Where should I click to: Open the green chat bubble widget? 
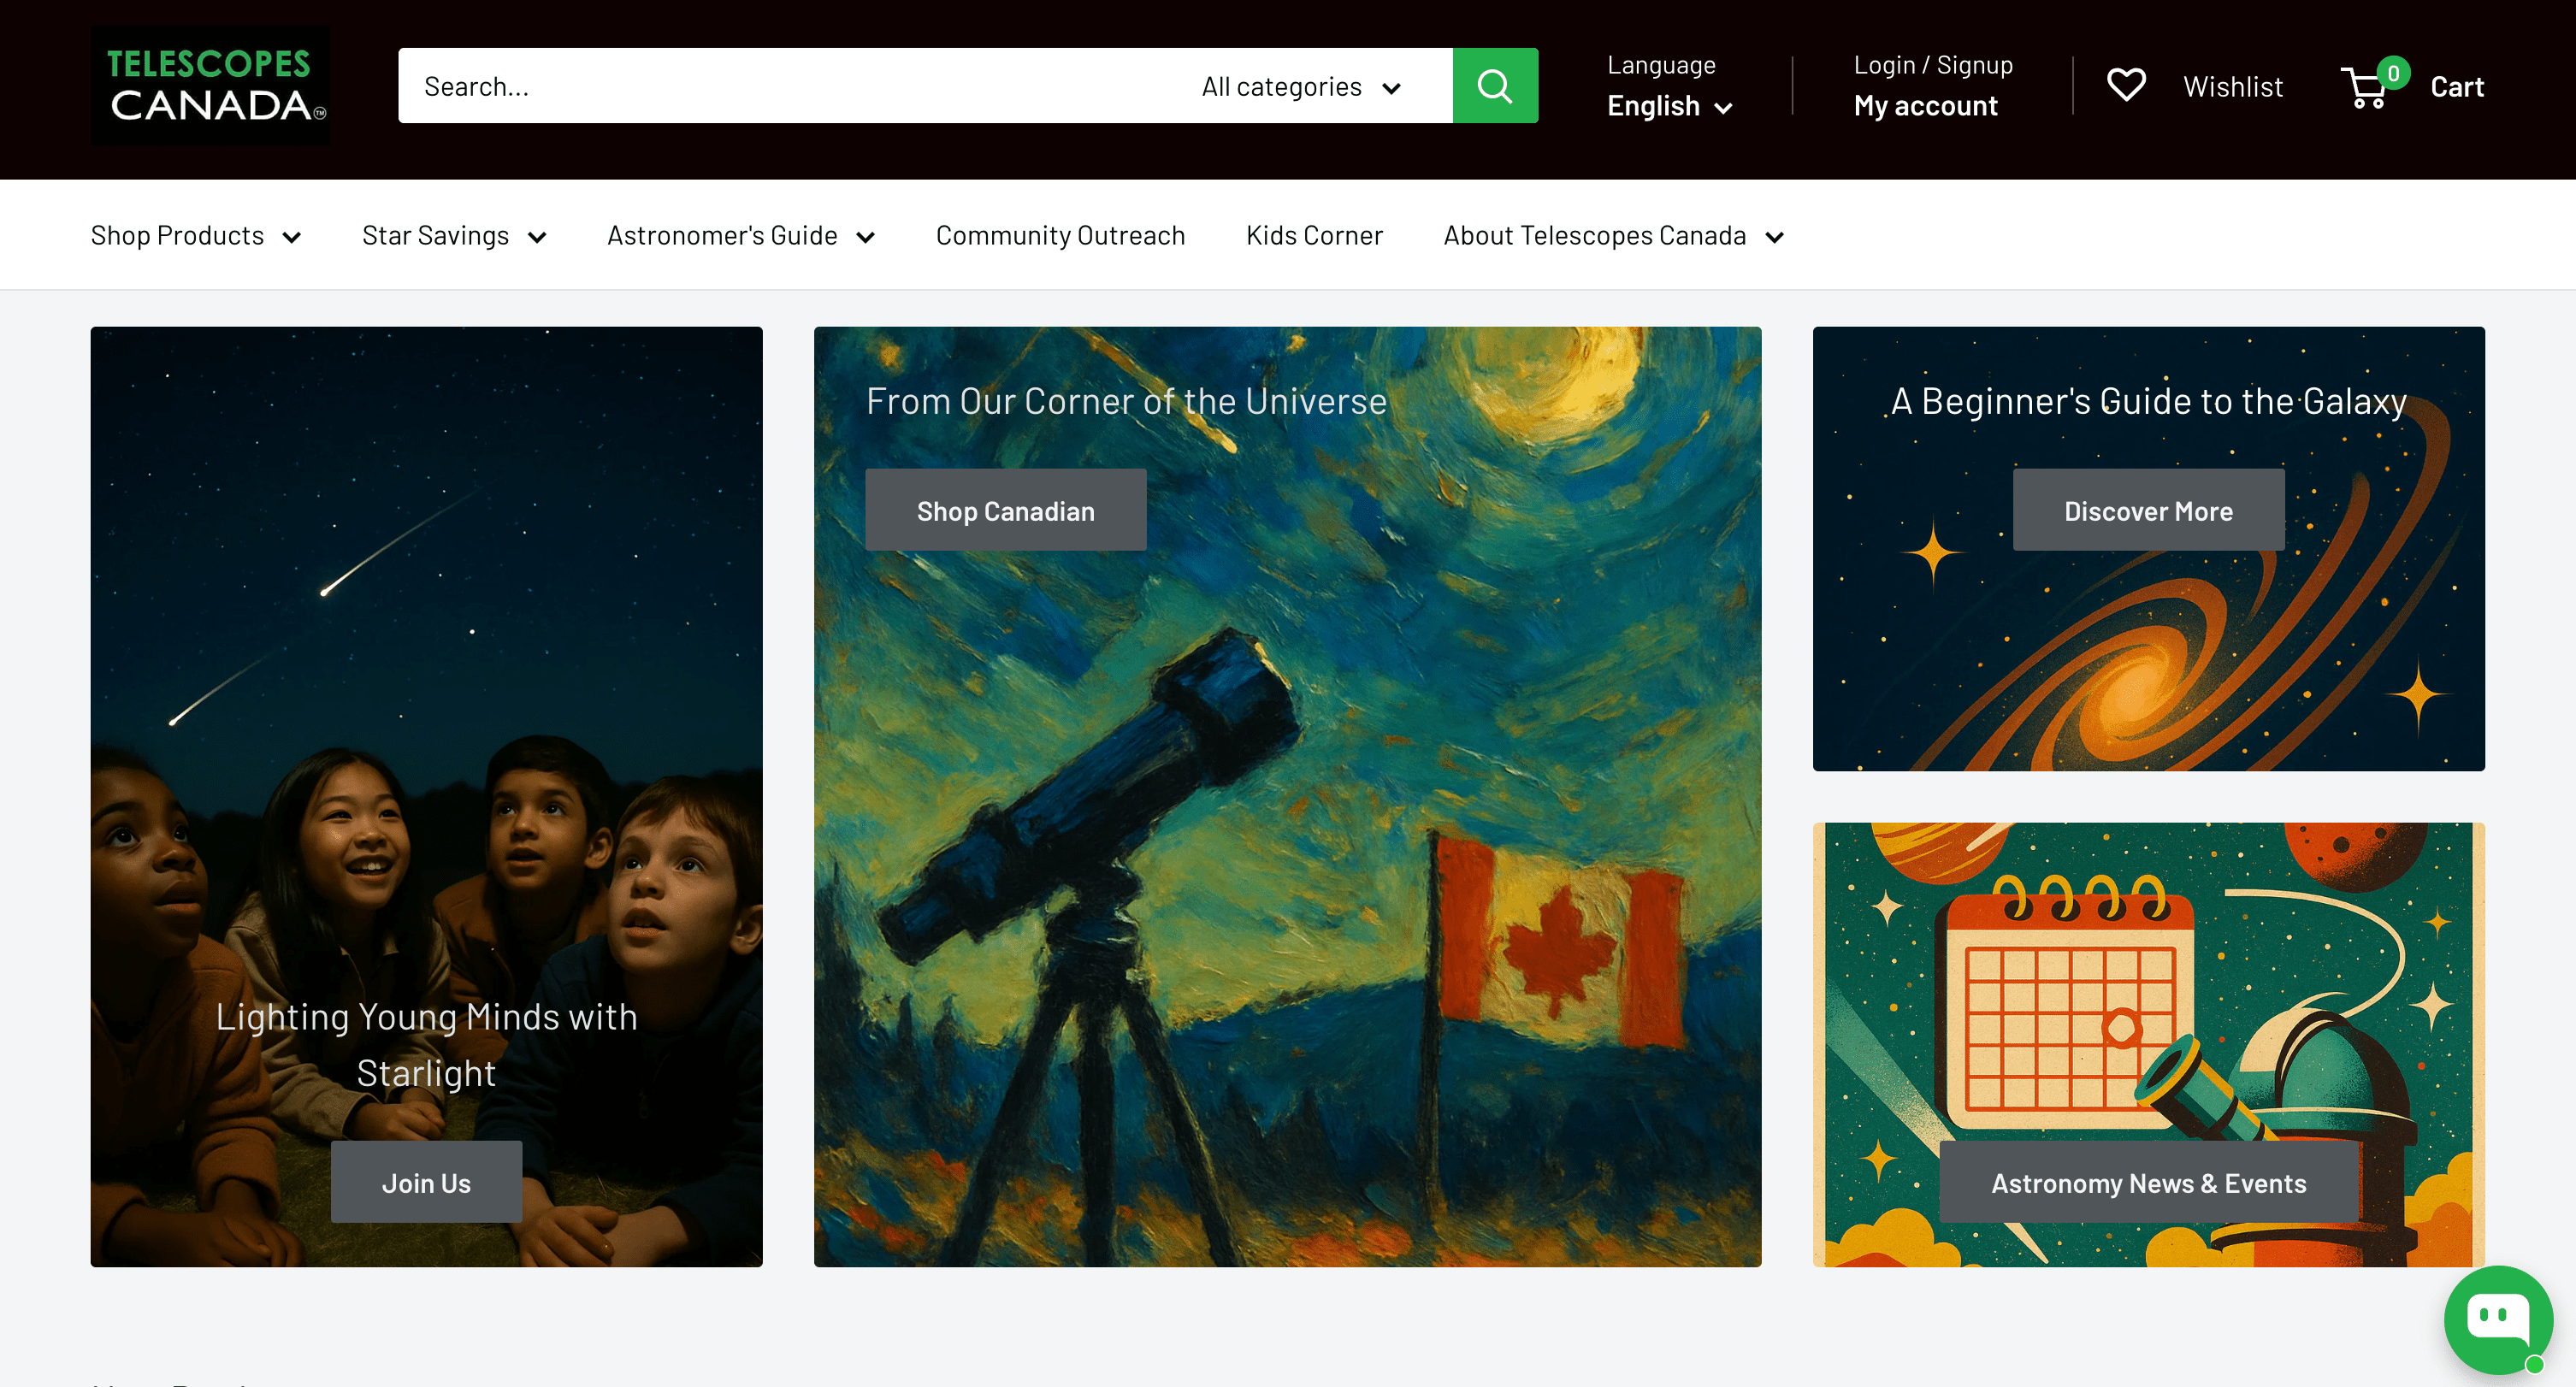pyautogui.click(x=2497, y=1319)
